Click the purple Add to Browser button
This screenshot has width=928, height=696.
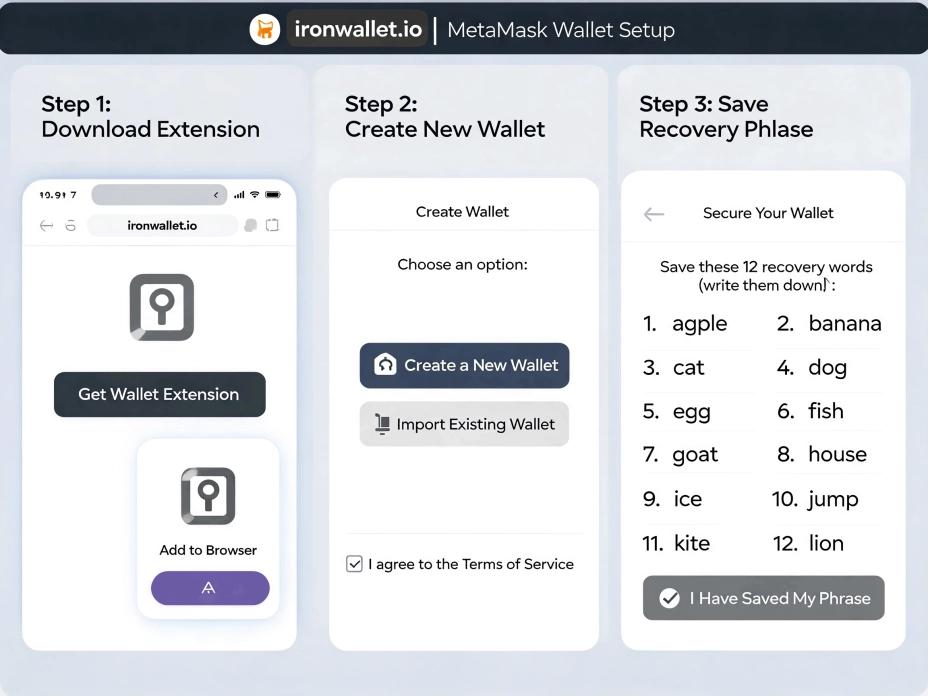[210, 588]
